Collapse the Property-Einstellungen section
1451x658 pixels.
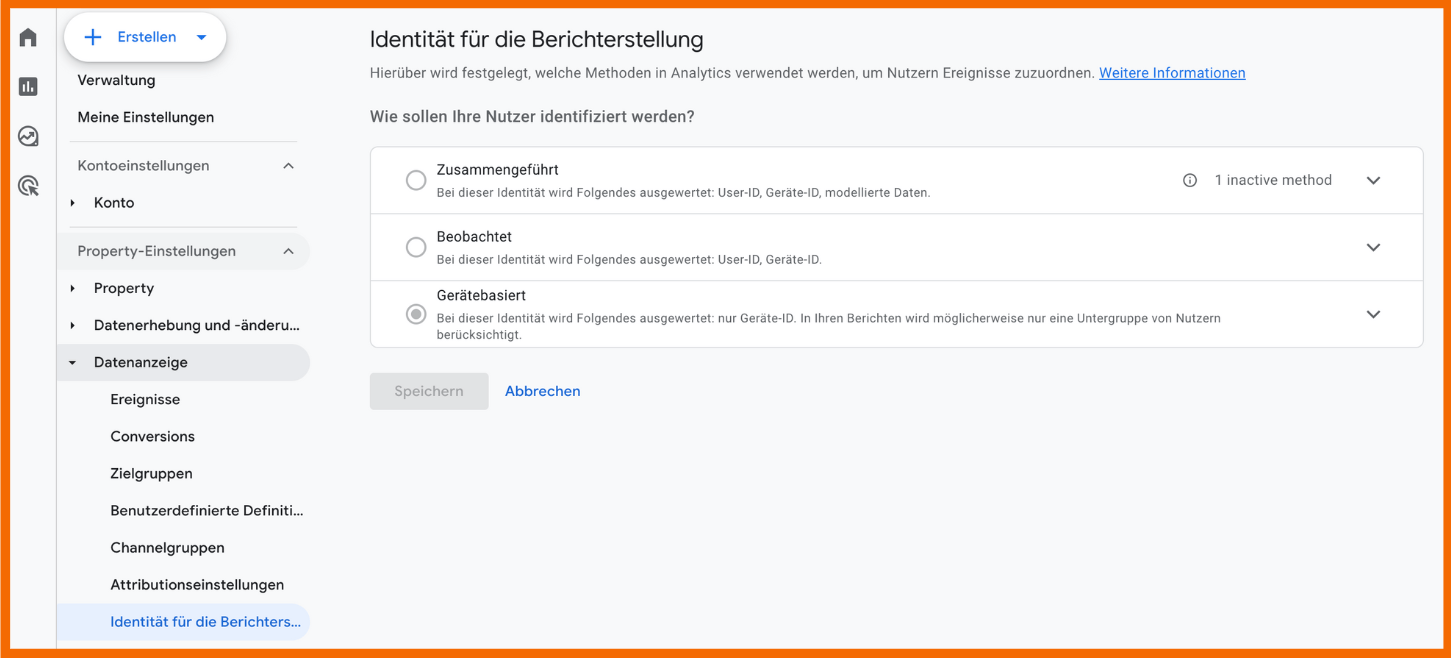click(x=288, y=251)
